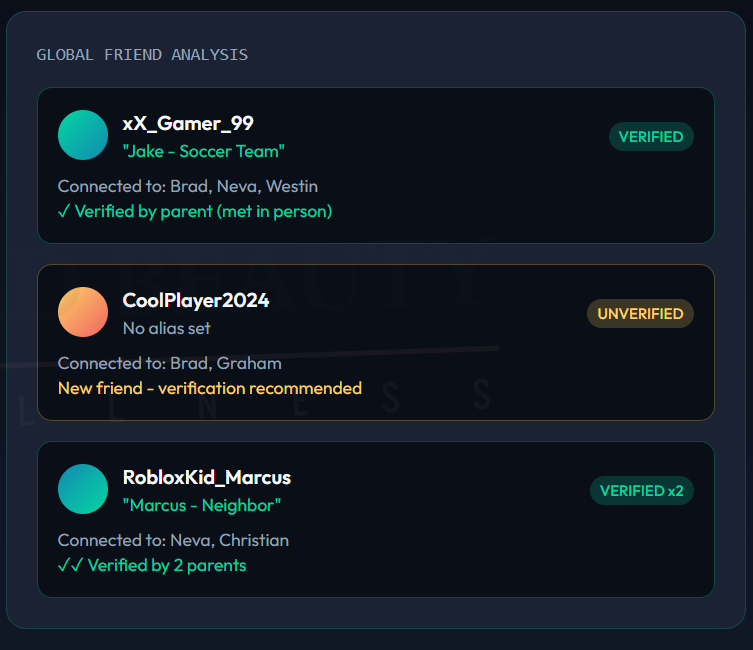The image size is (753, 650).
Task: Select the CoolPlayer2024 username
Action: point(196,301)
